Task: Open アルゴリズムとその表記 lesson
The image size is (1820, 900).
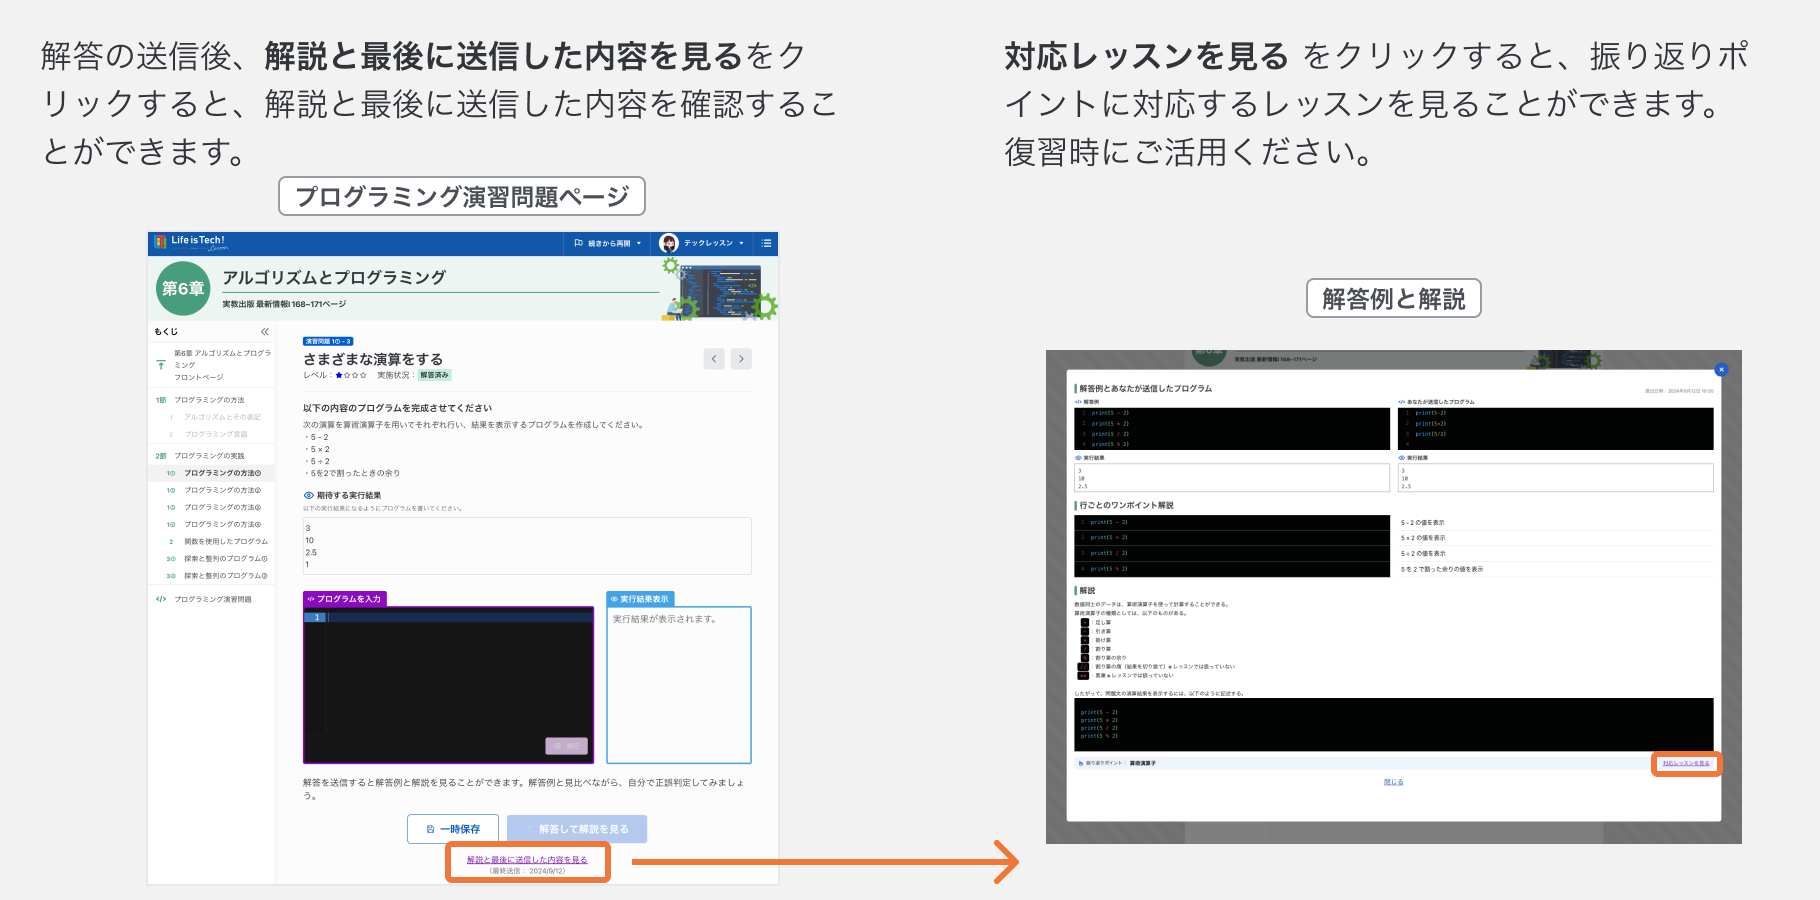Action: 221,417
